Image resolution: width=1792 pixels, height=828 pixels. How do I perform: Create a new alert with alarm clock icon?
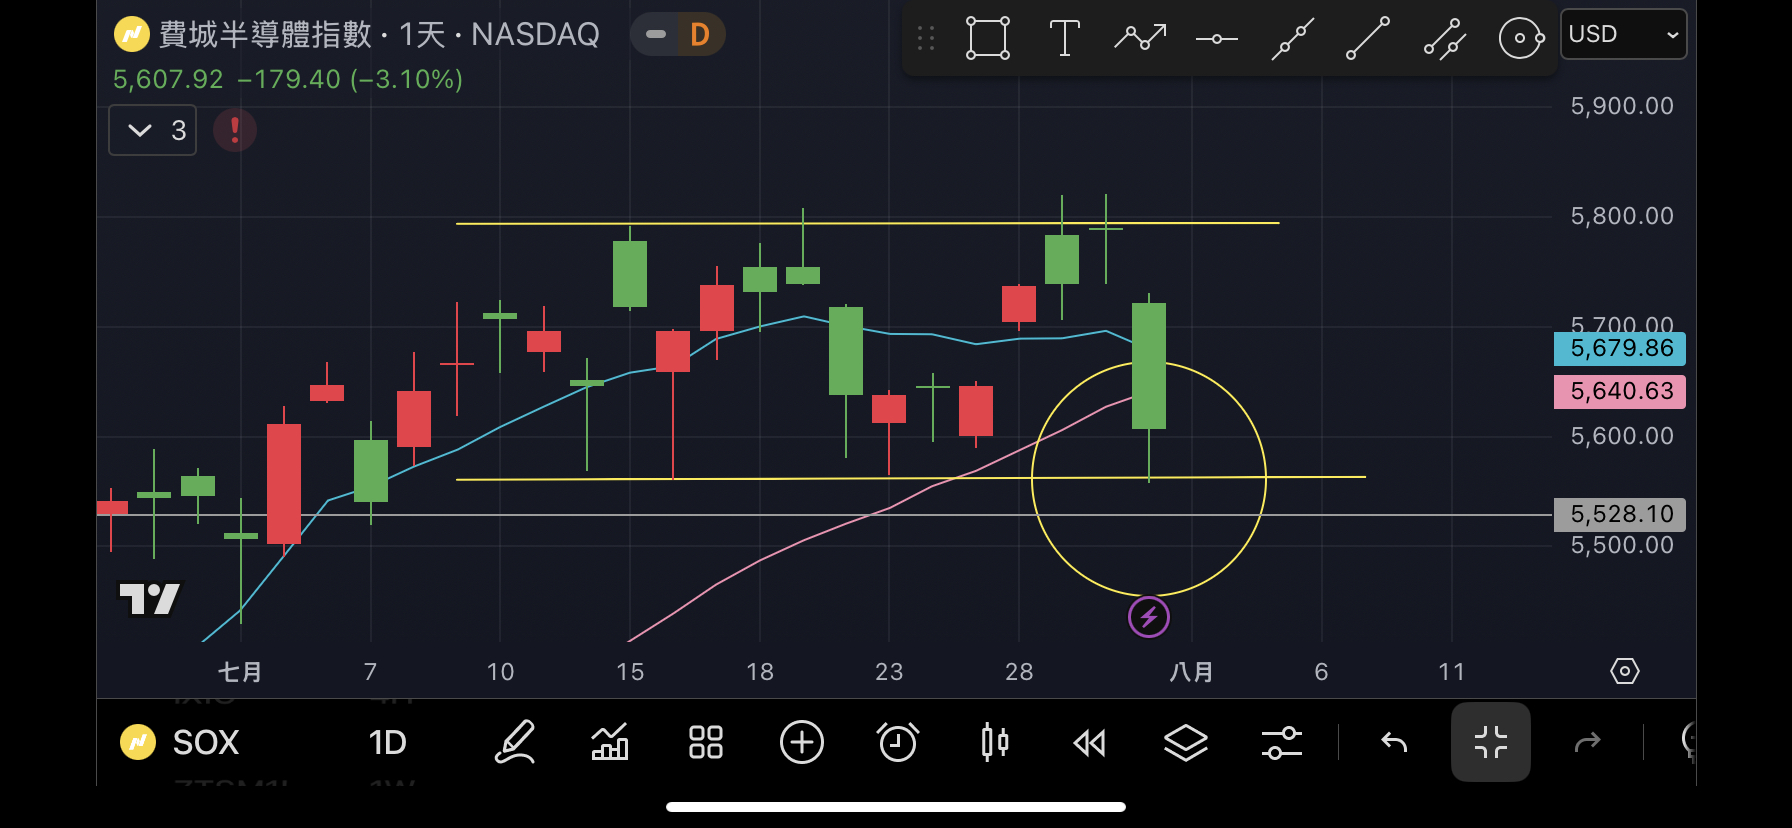(x=897, y=743)
